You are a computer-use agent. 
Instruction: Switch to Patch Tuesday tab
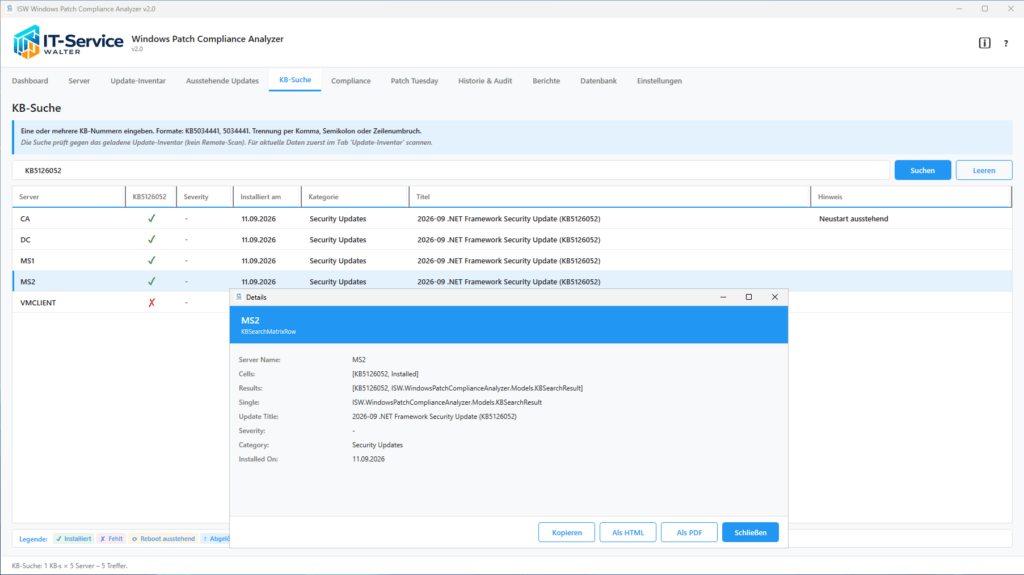[414, 80]
